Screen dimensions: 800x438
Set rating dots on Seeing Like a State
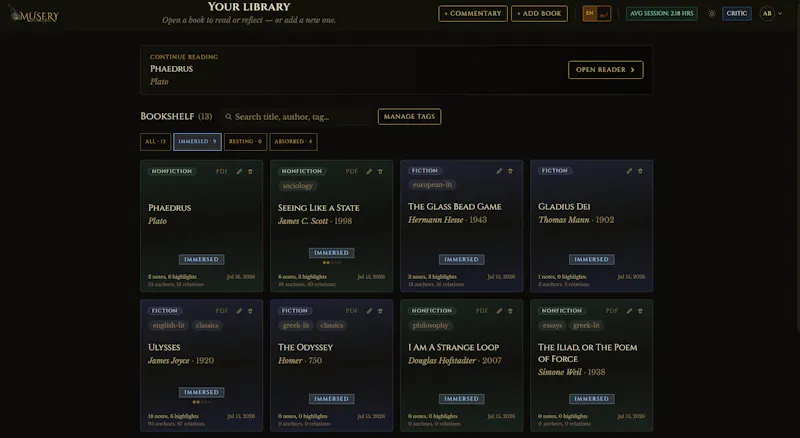pyautogui.click(x=332, y=262)
